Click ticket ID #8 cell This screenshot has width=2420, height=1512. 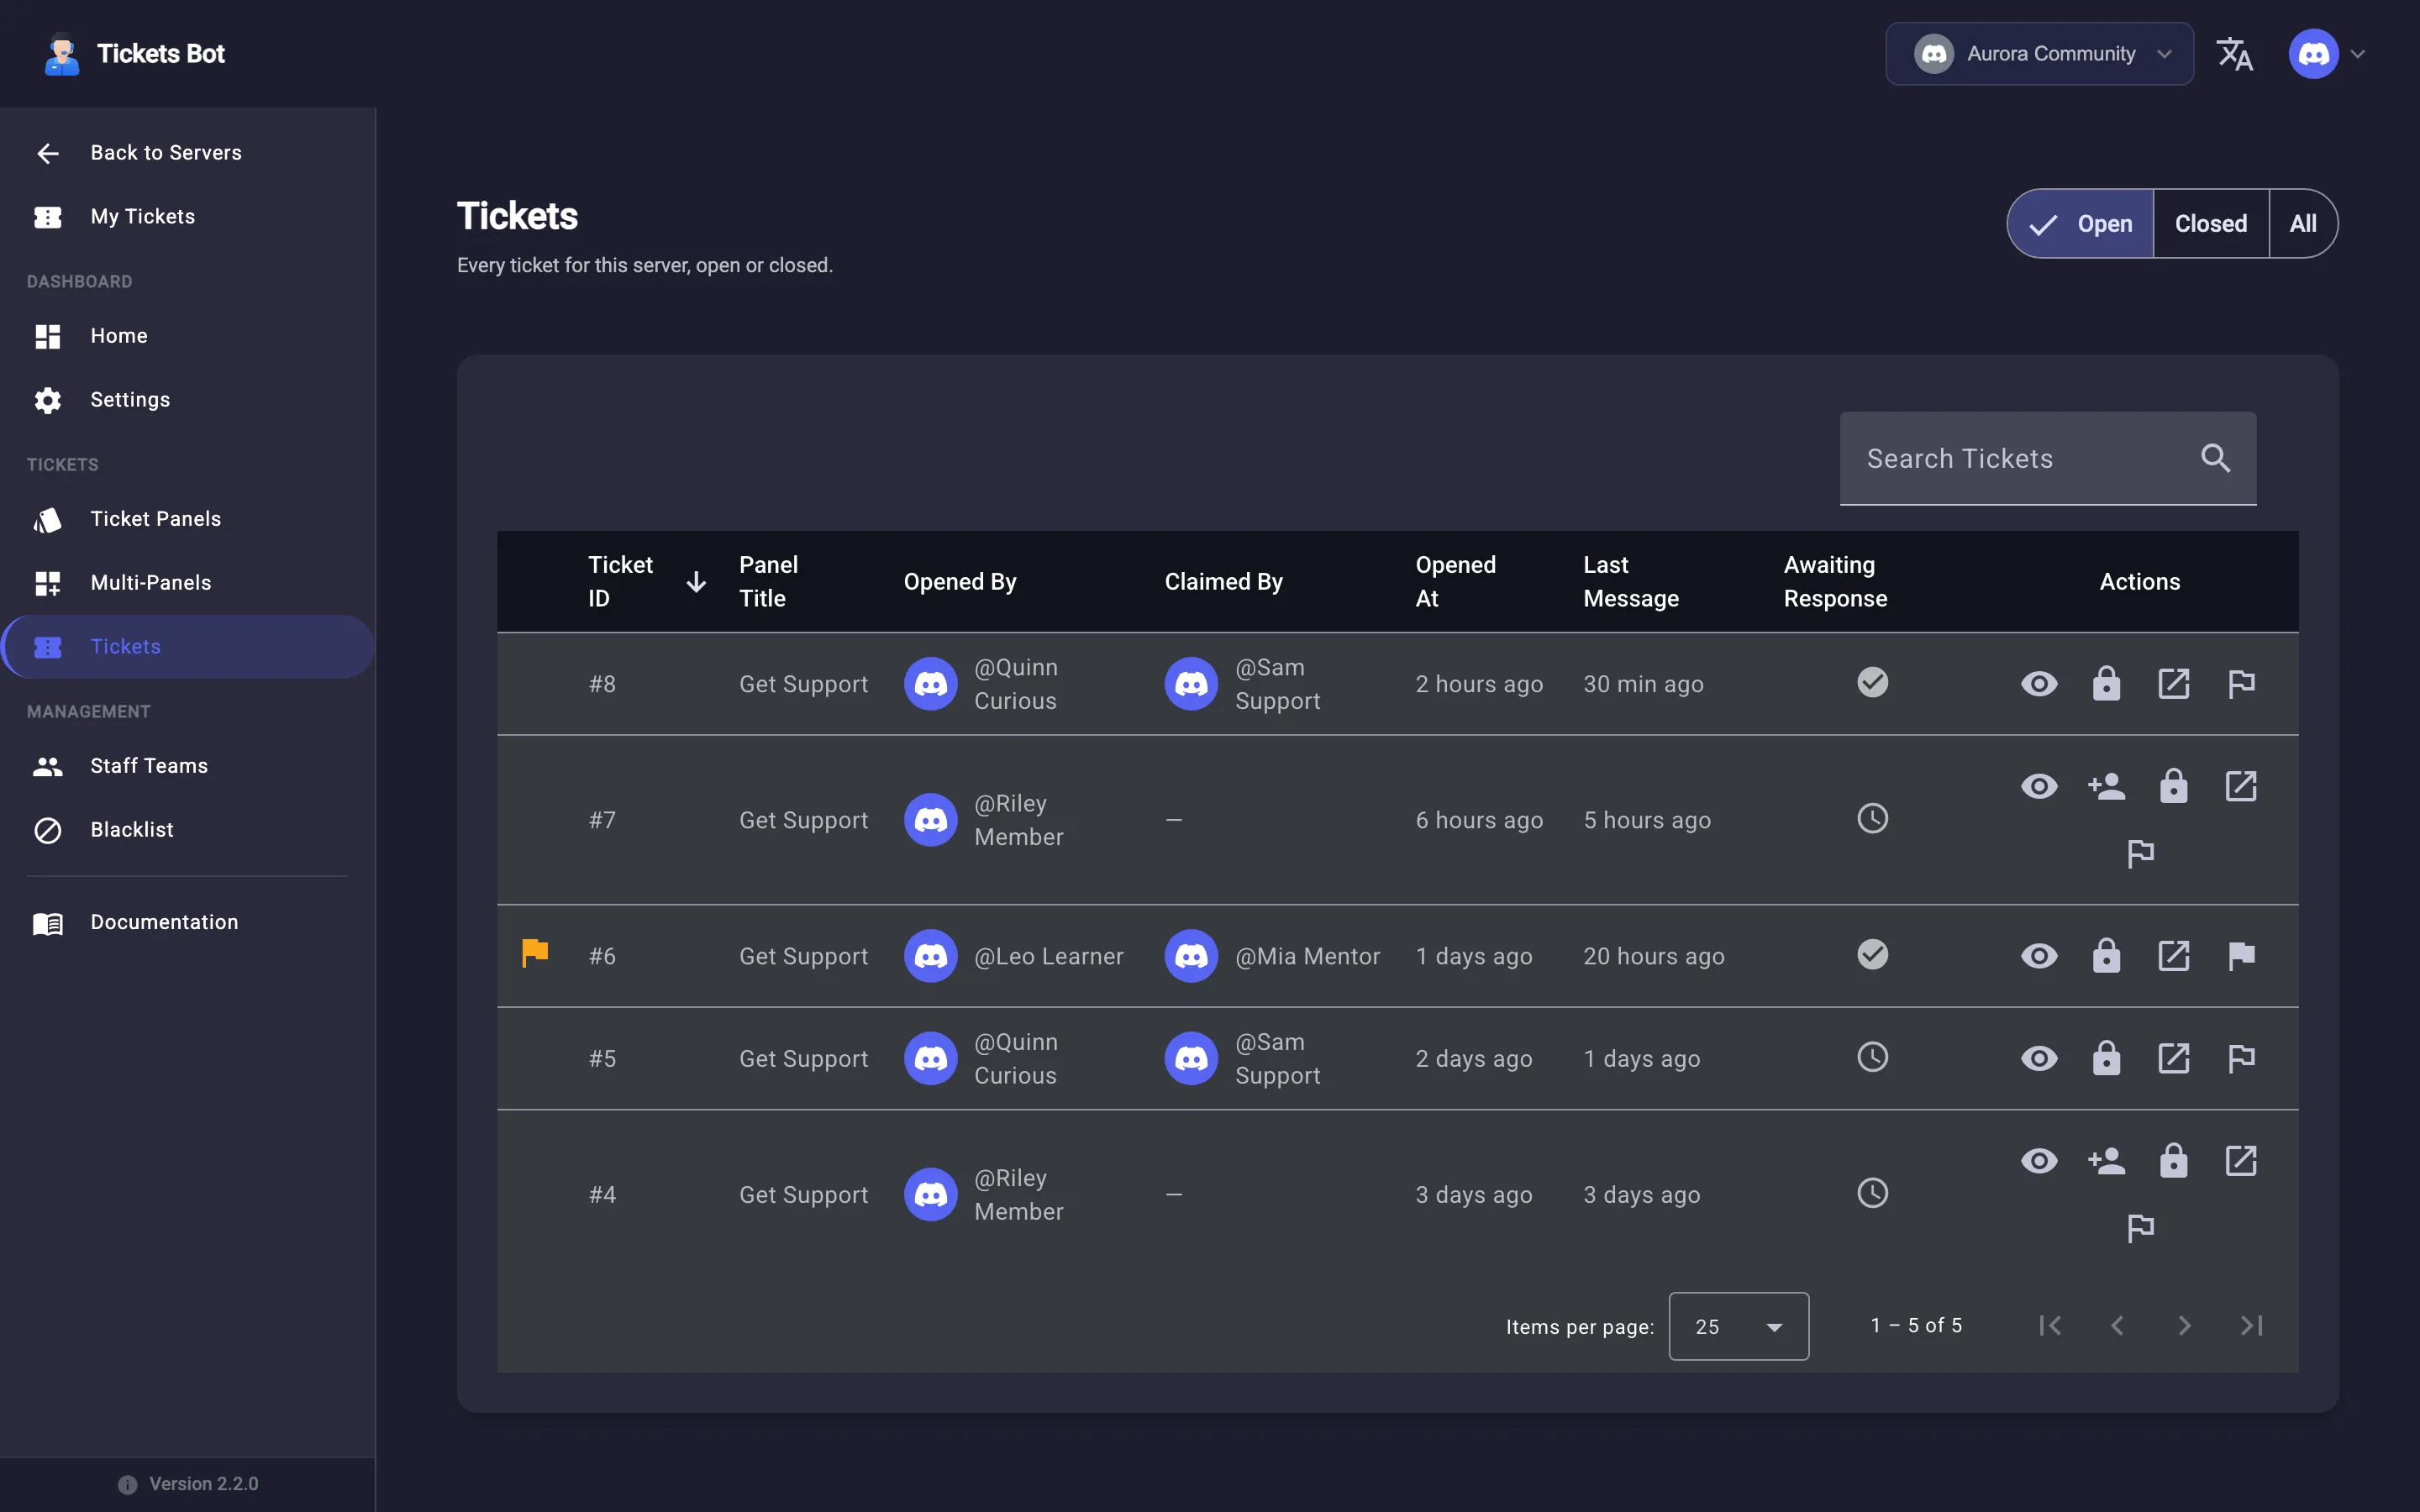[x=602, y=684]
